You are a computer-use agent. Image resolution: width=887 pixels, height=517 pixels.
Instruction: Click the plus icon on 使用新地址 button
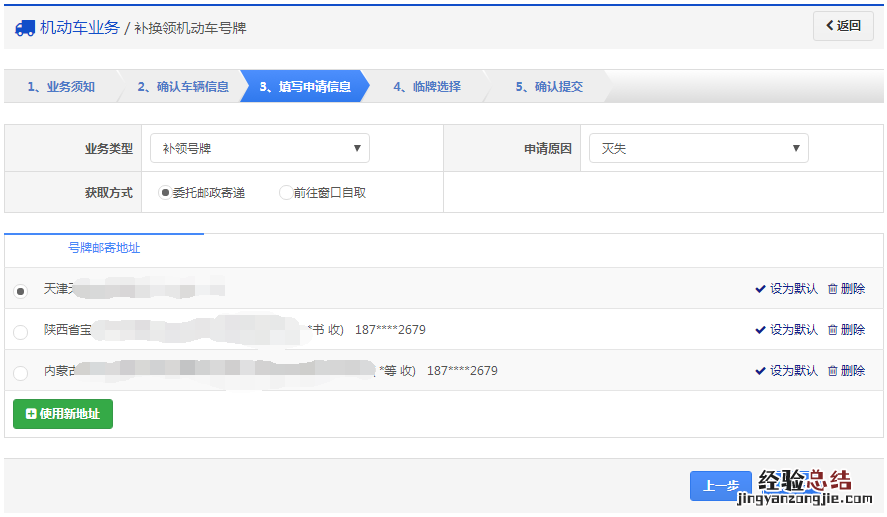31,414
